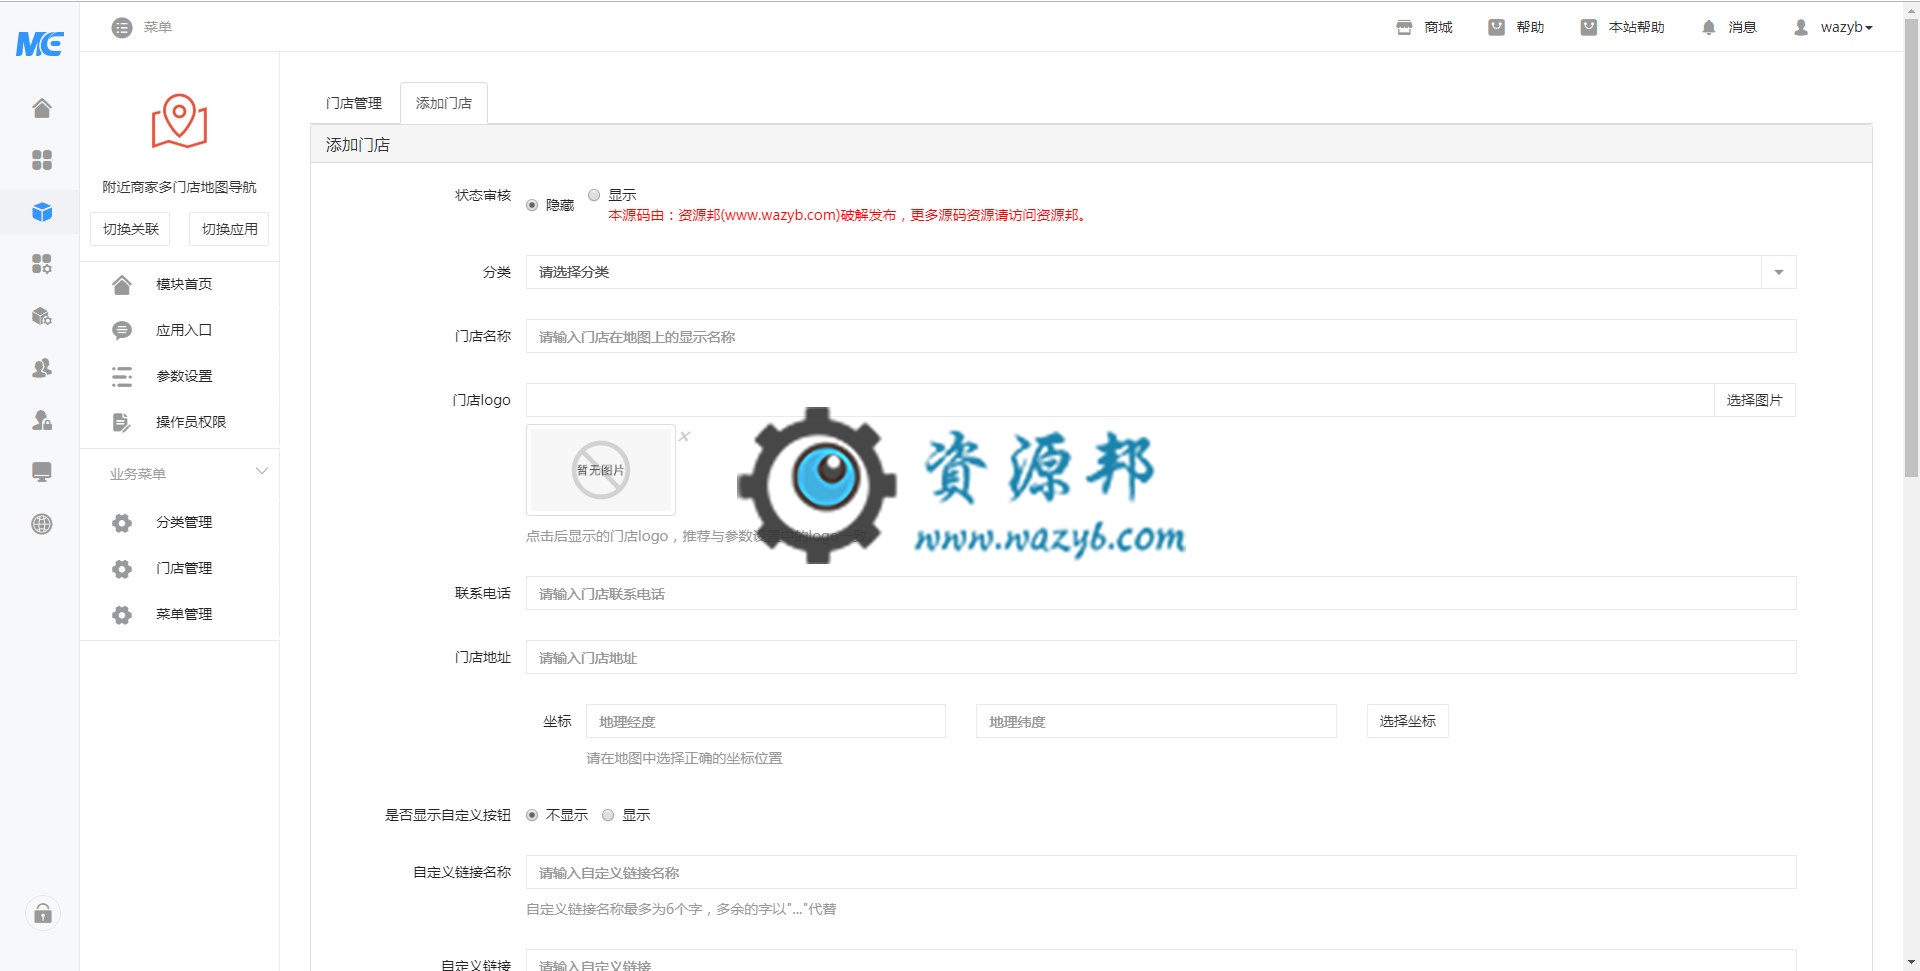Screen dimensions: 1920x971
Task: Click the 应用入口 chat bubble icon
Action: click(x=122, y=331)
